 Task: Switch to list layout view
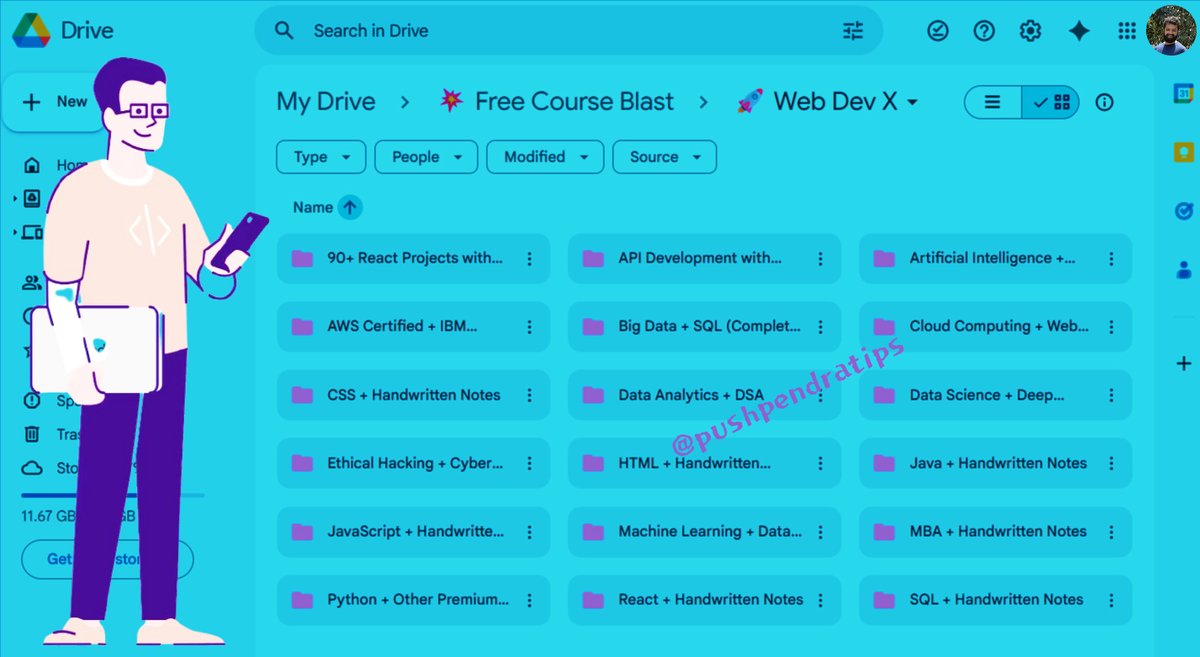[992, 102]
